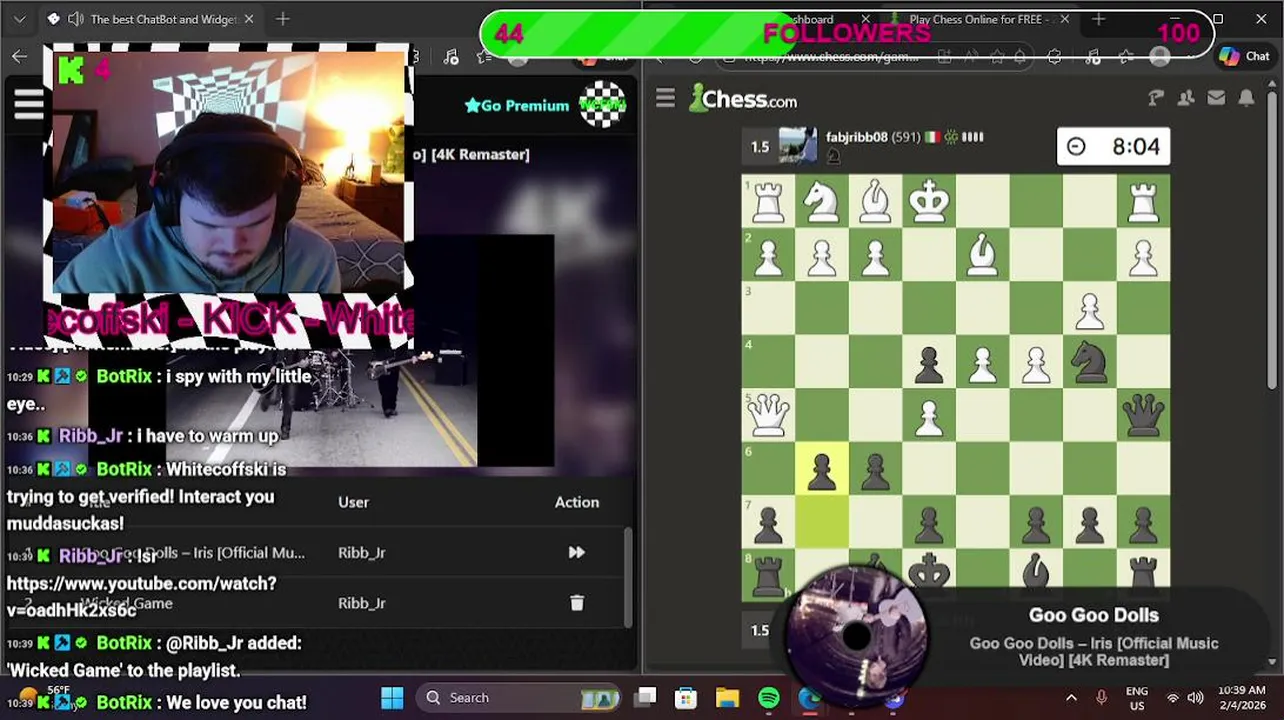The image size is (1284, 720).
Task: Open a new tab in the BotRix browser window
Action: coord(283,19)
